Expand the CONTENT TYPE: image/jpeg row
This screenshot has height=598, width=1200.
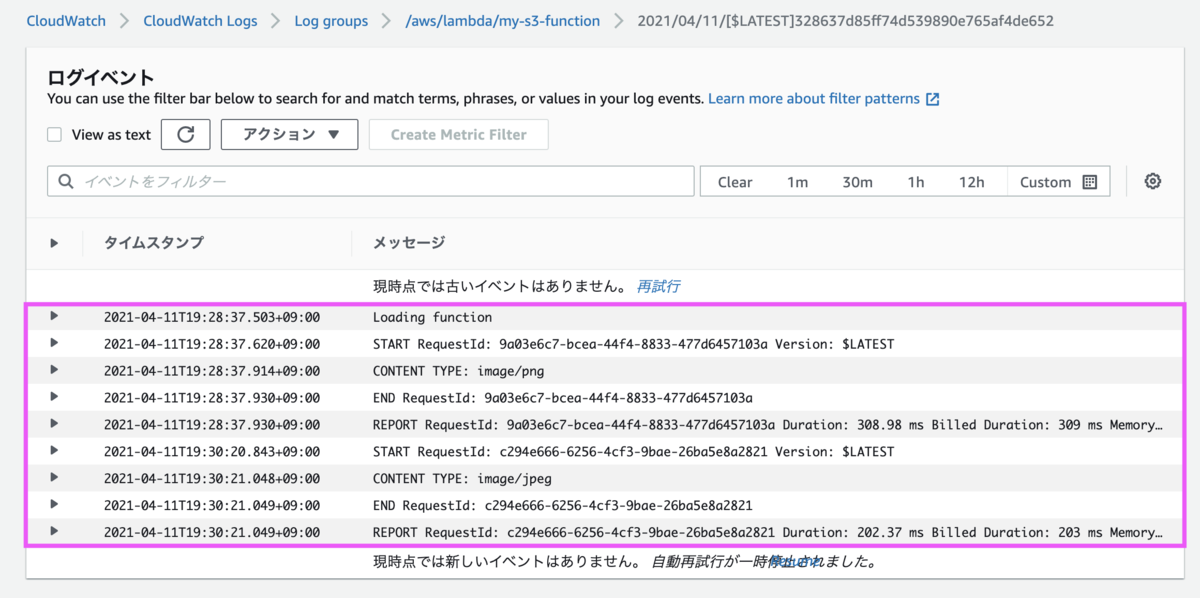(54, 477)
